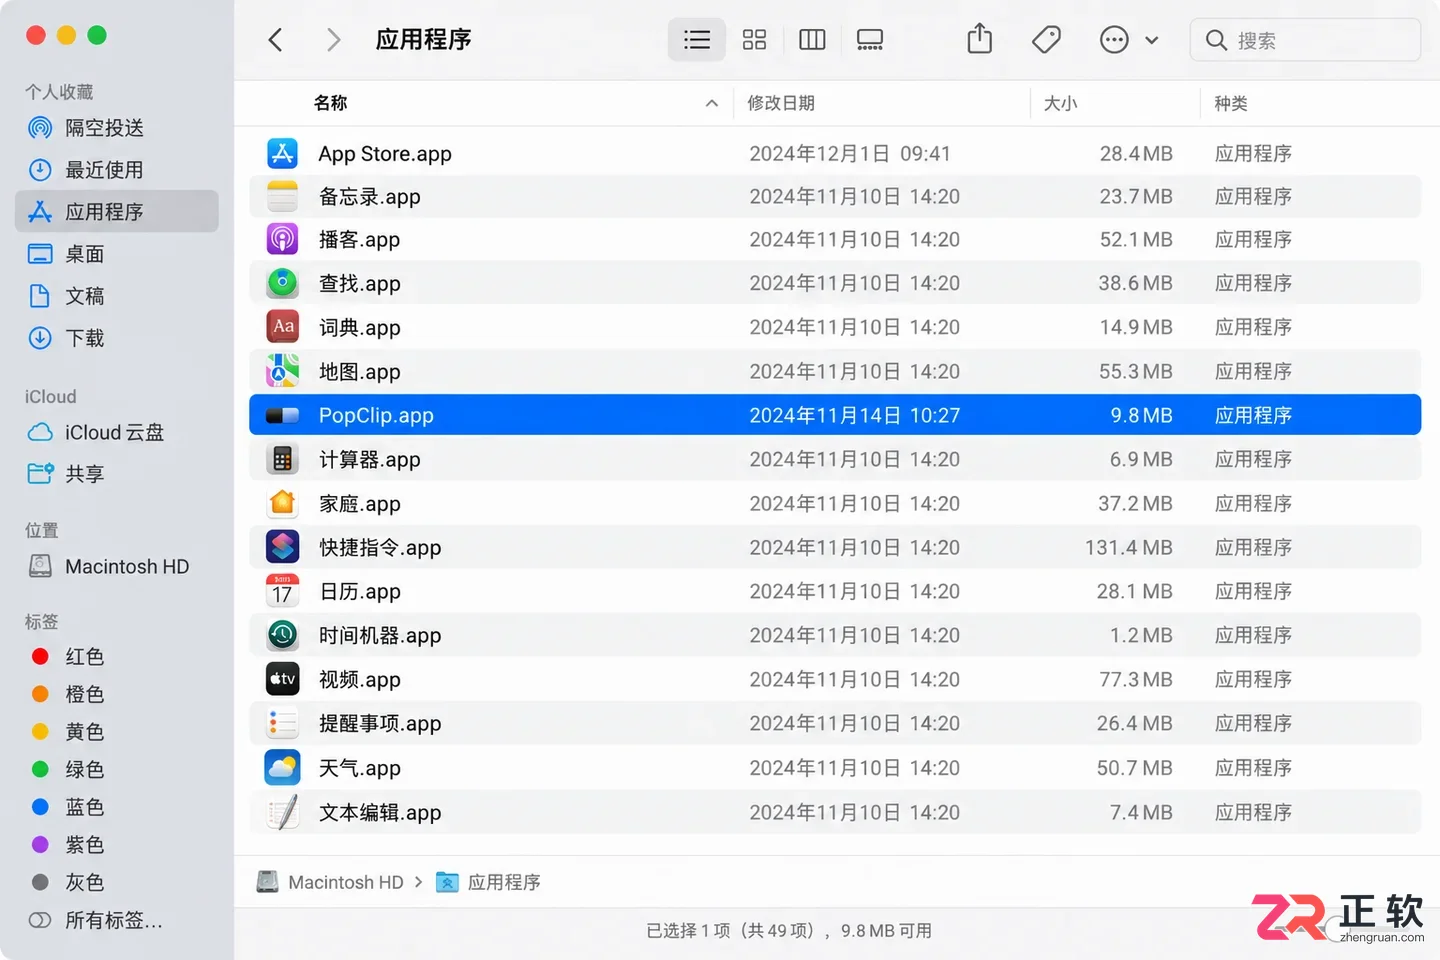The width and height of the screenshot is (1440, 960).
Task: Select the 家庭 app icon
Action: pos(282,503)
